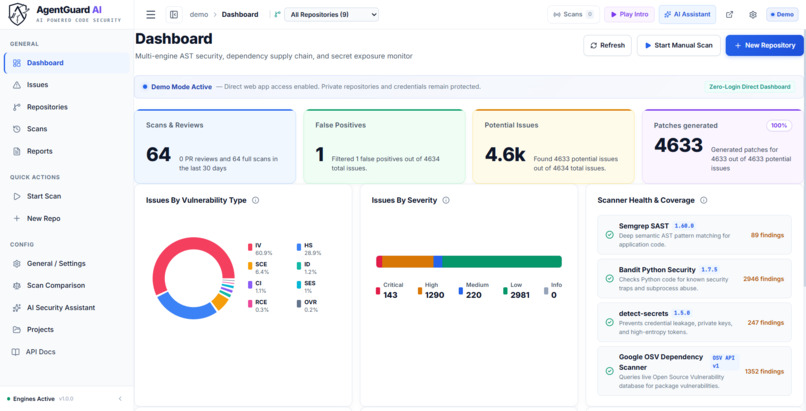
Task: Click the AI Security Assistant sparkle icon
Action: [16, 307]
